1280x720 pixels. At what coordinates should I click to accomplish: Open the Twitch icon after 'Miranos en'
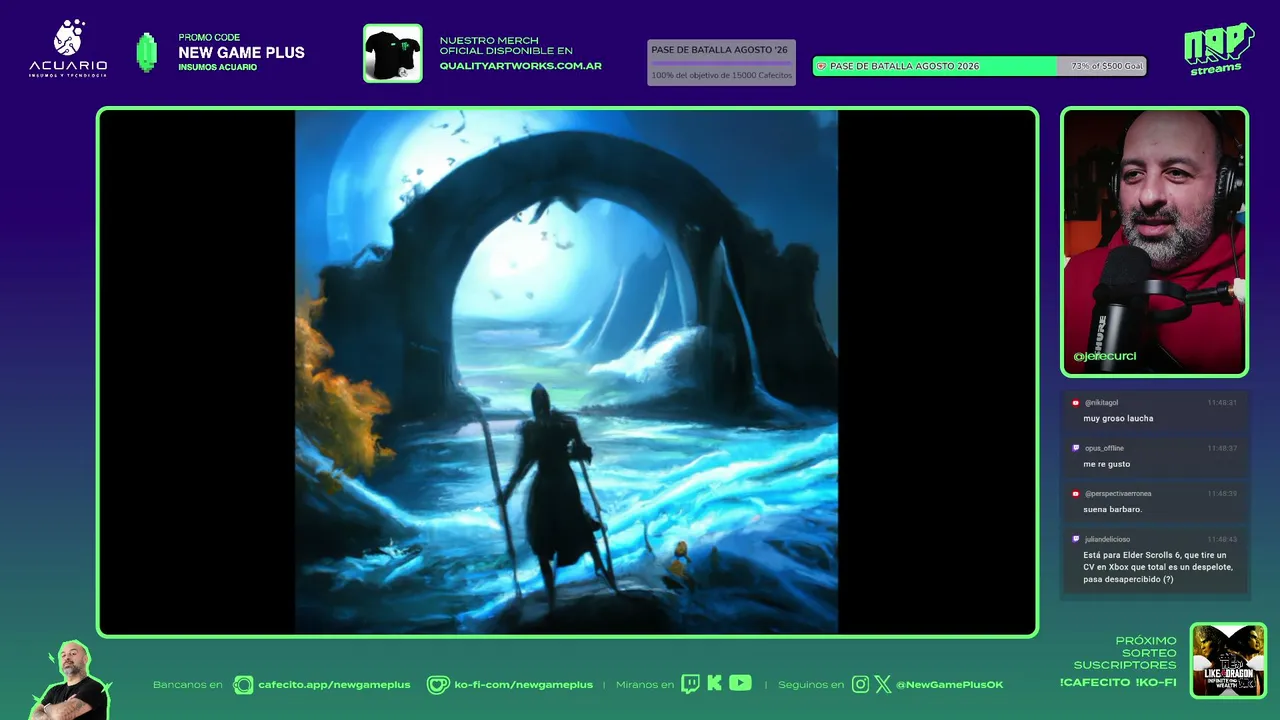[x=690, y=684]
